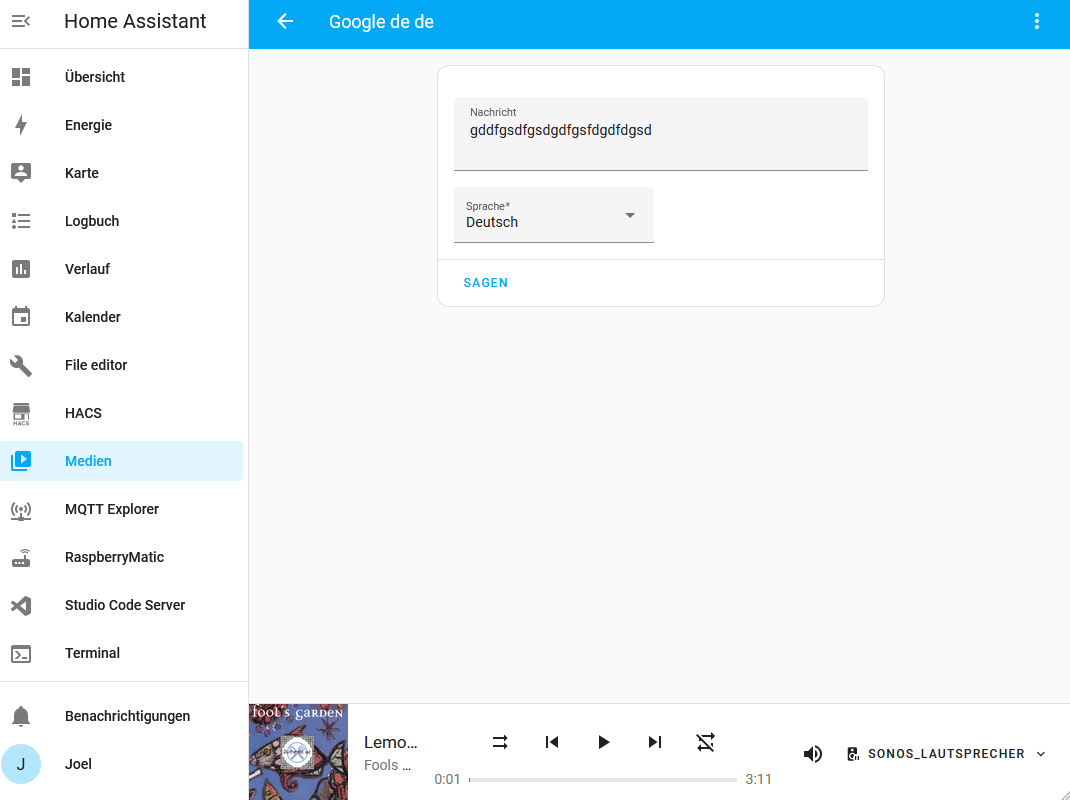This screenshot has height=800, width=1070.
Task: Mute via the volume speaker icon
Action: [813, 754]
